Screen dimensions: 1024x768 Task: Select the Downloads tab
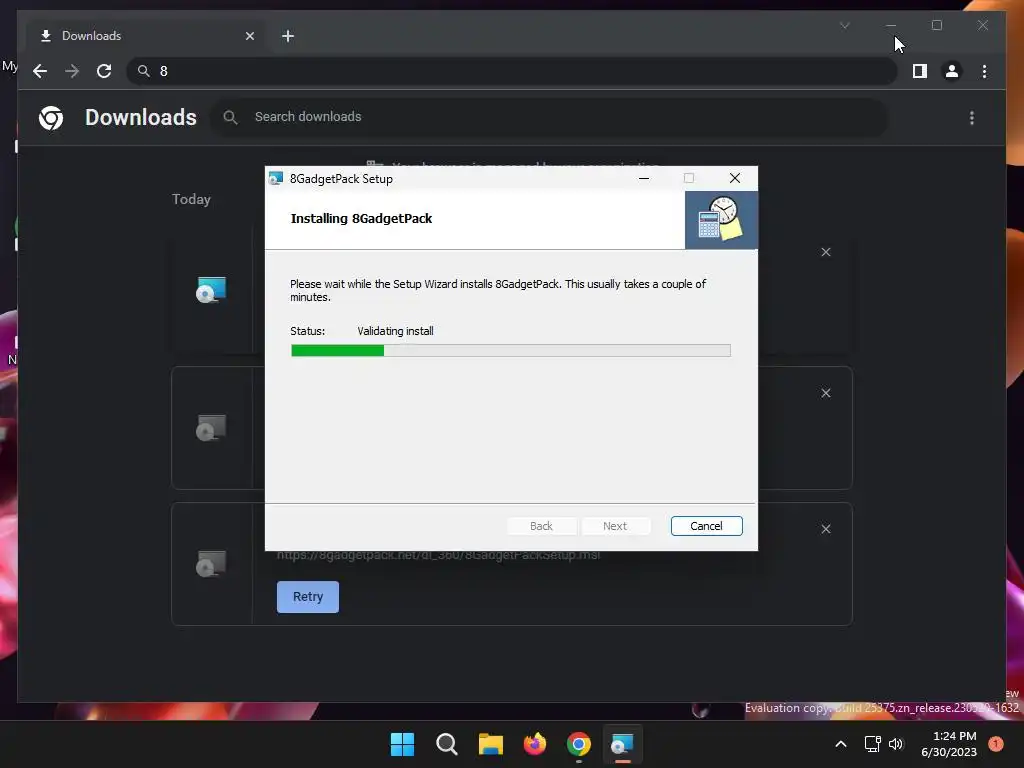pos(147,36)
